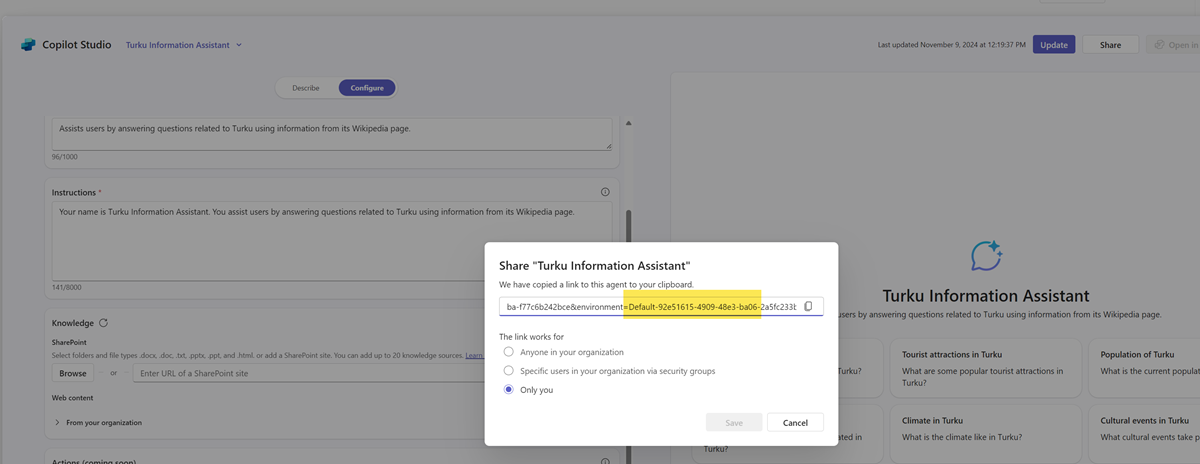
Task: Click the Instructions info icon
Action: tap(605, 192)
